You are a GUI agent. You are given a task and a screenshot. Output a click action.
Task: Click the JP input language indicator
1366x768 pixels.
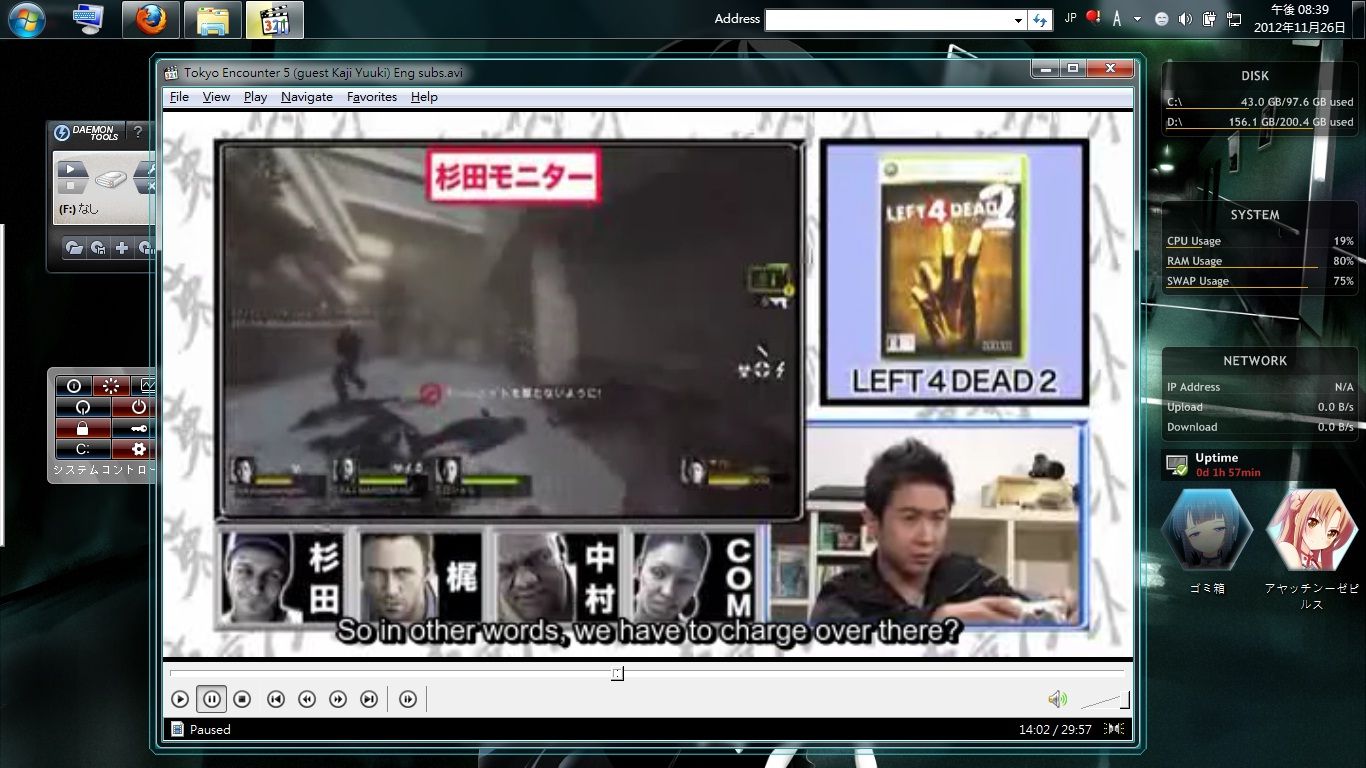[1070, 18]
